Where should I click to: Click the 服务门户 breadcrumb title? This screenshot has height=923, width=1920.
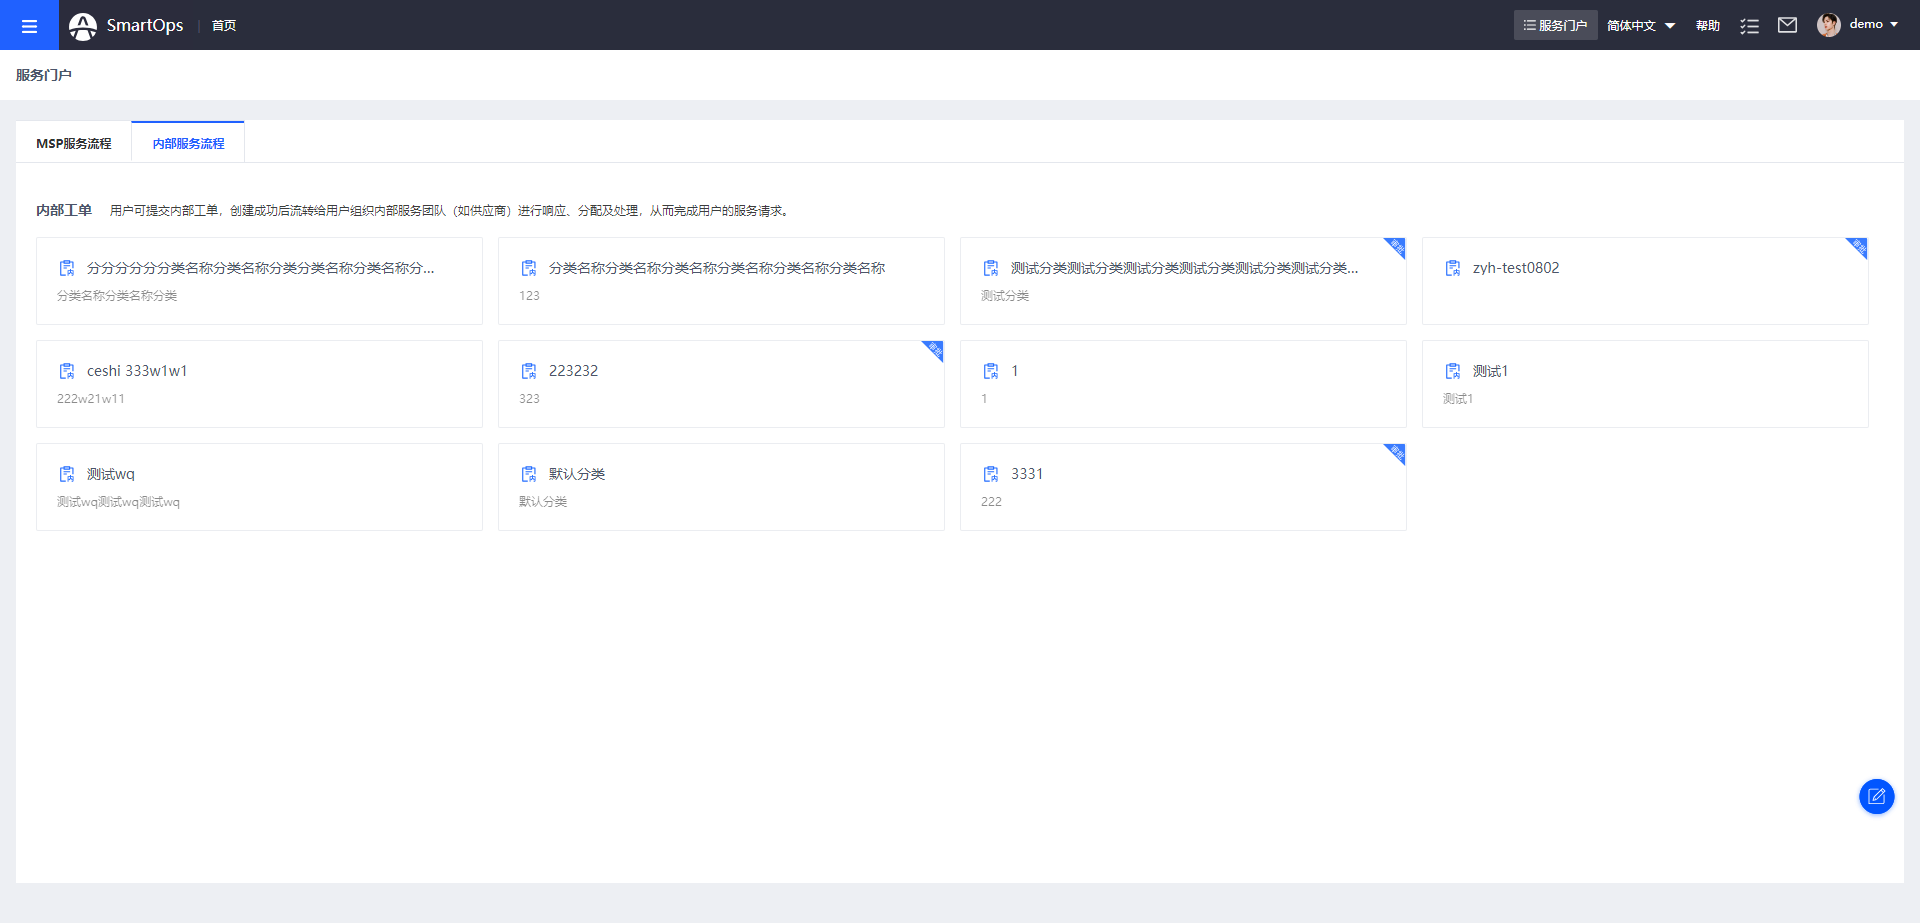tap(44, 75)
